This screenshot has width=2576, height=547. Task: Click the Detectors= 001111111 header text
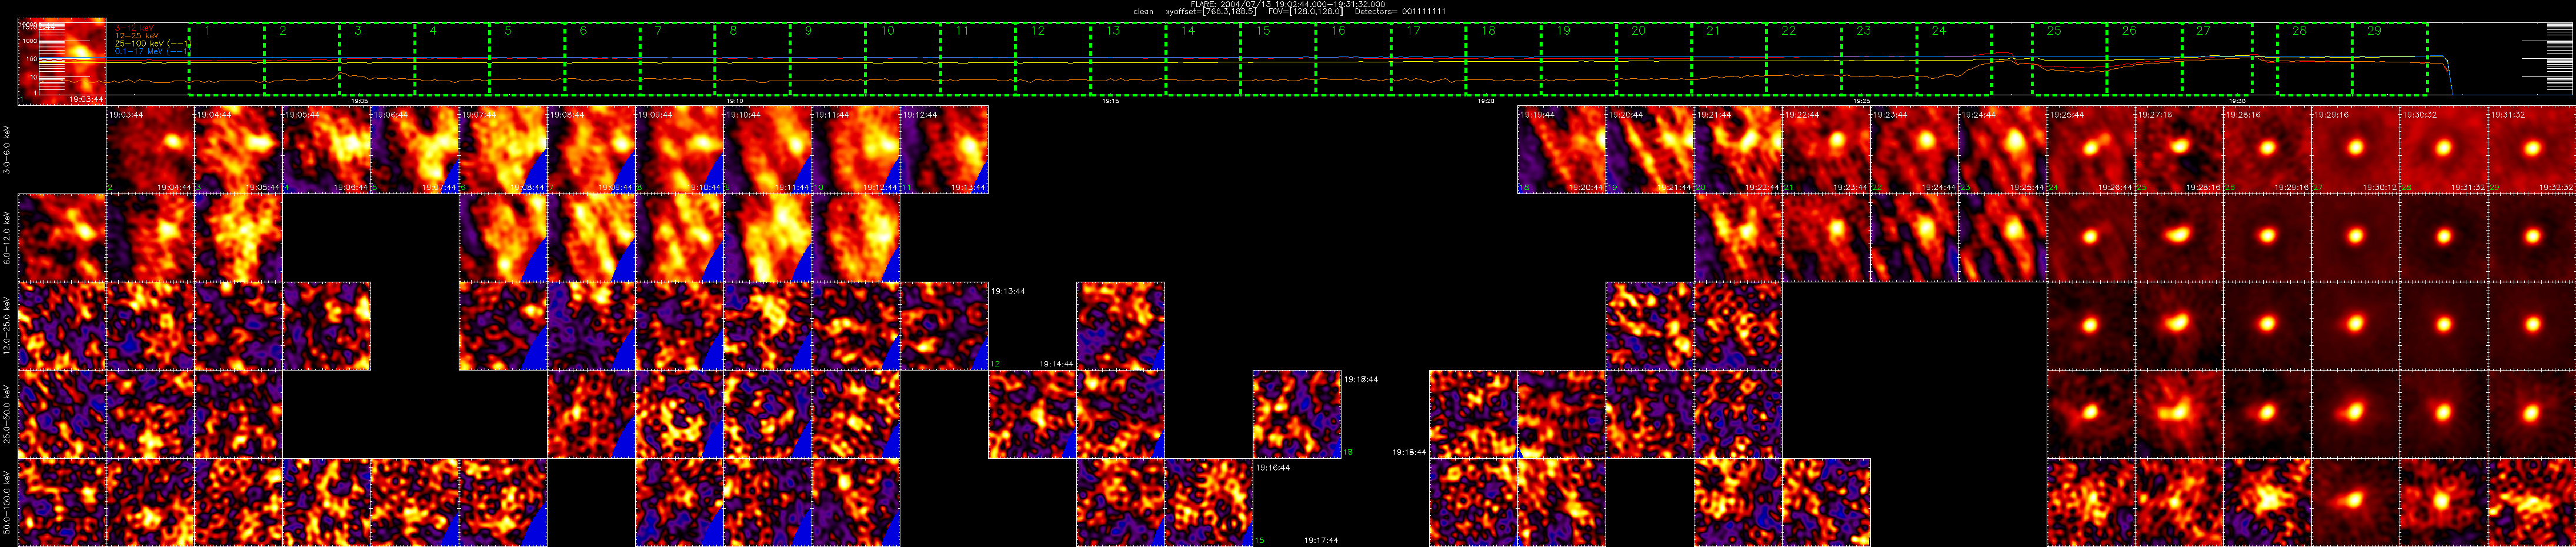click(x=1400, y=12)
